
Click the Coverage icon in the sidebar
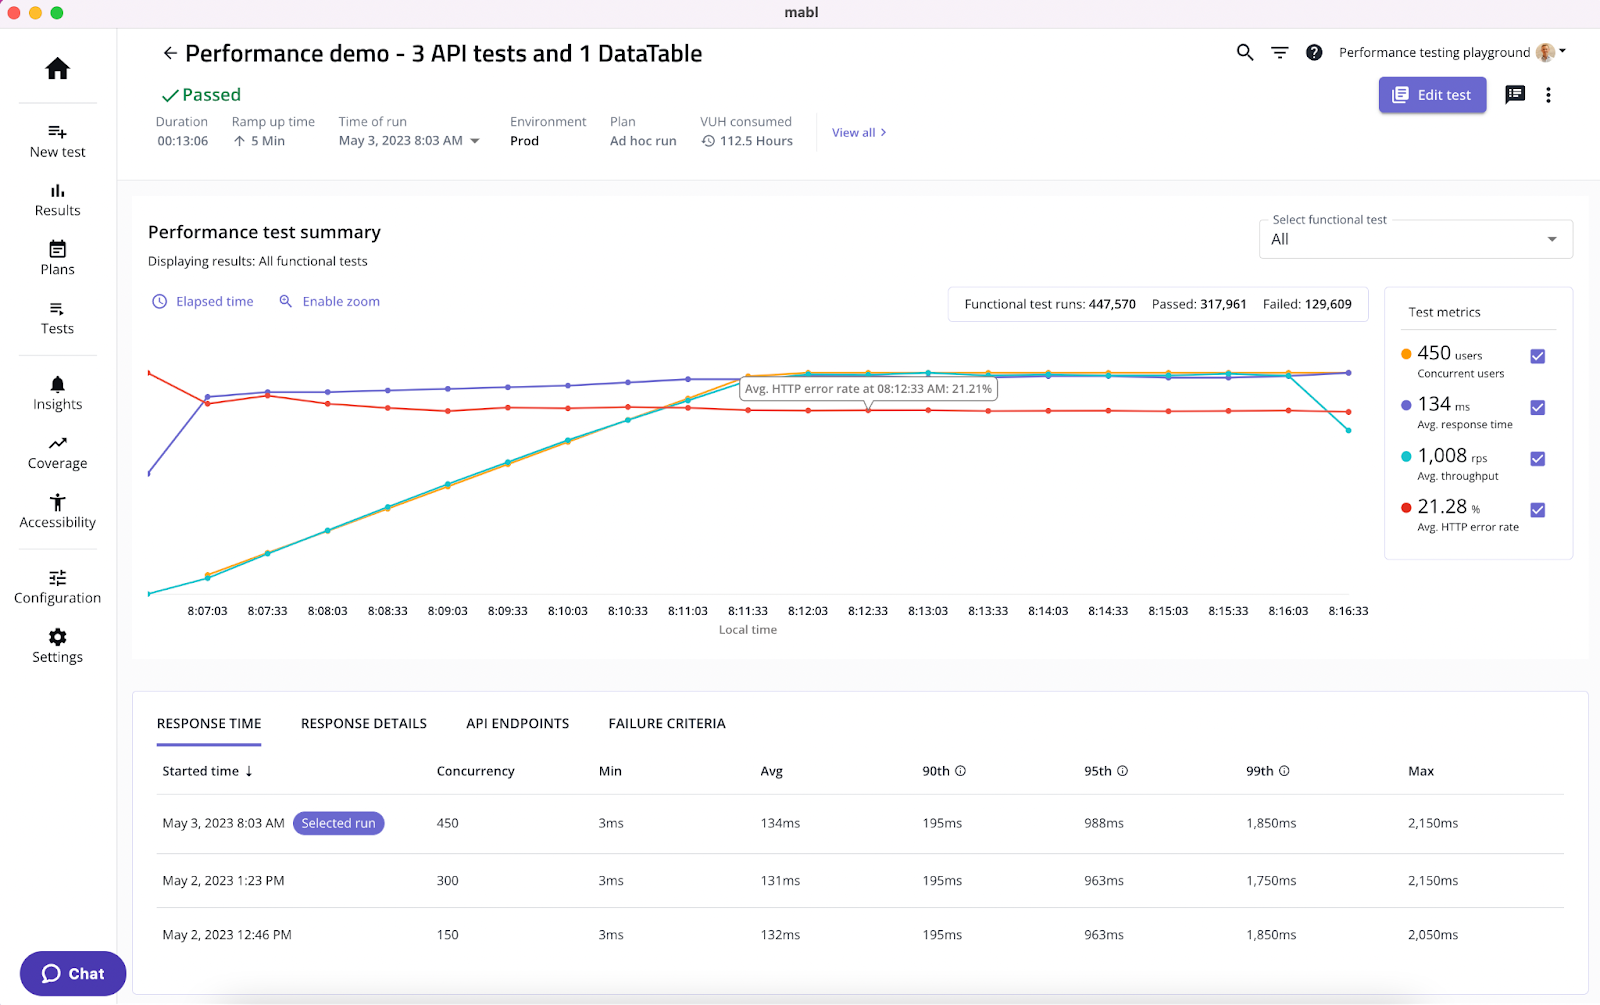(57, 450)
